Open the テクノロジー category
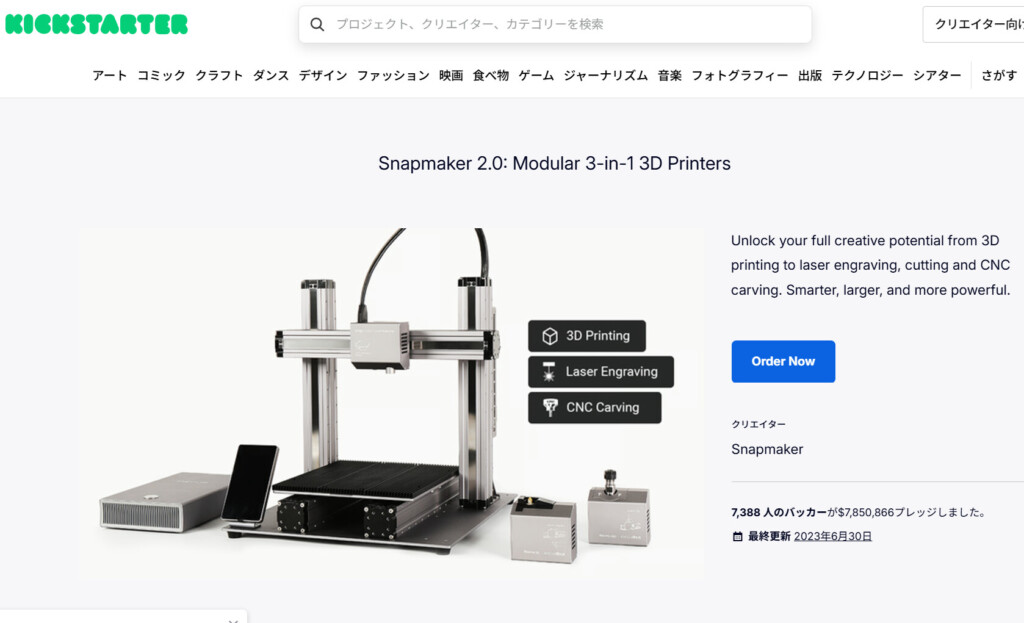Viewport: 1024px width, 623px height. 867,76
